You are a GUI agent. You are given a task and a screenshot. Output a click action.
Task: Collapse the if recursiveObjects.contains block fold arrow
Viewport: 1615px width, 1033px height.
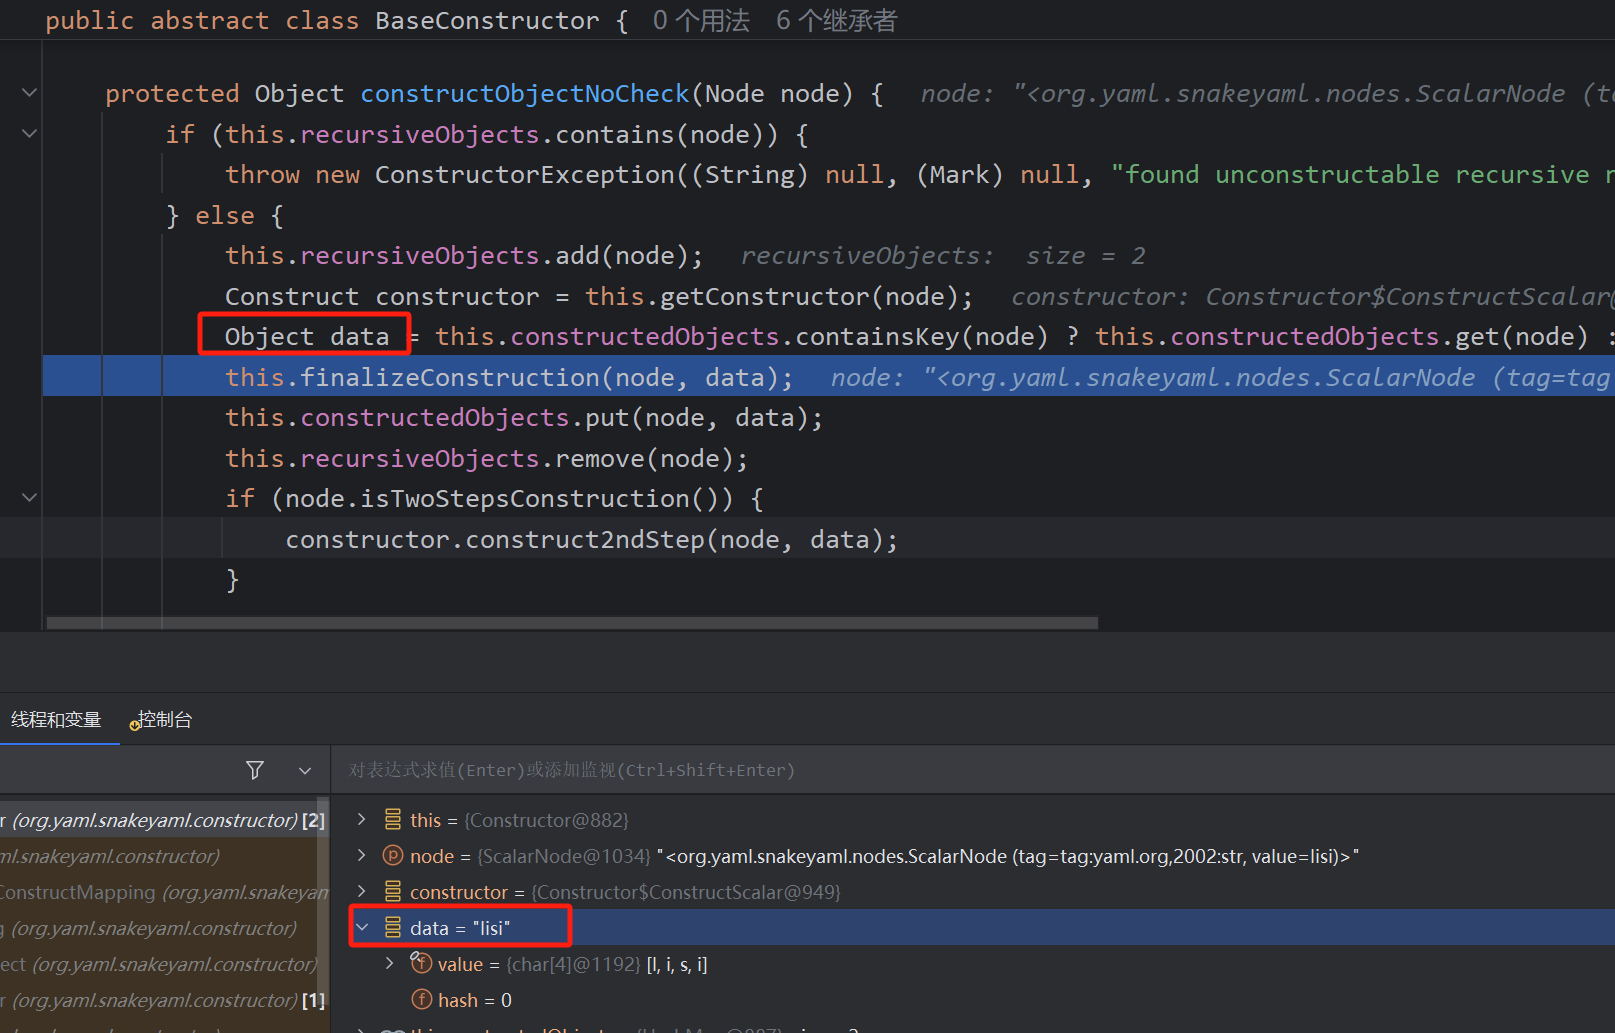29,134
